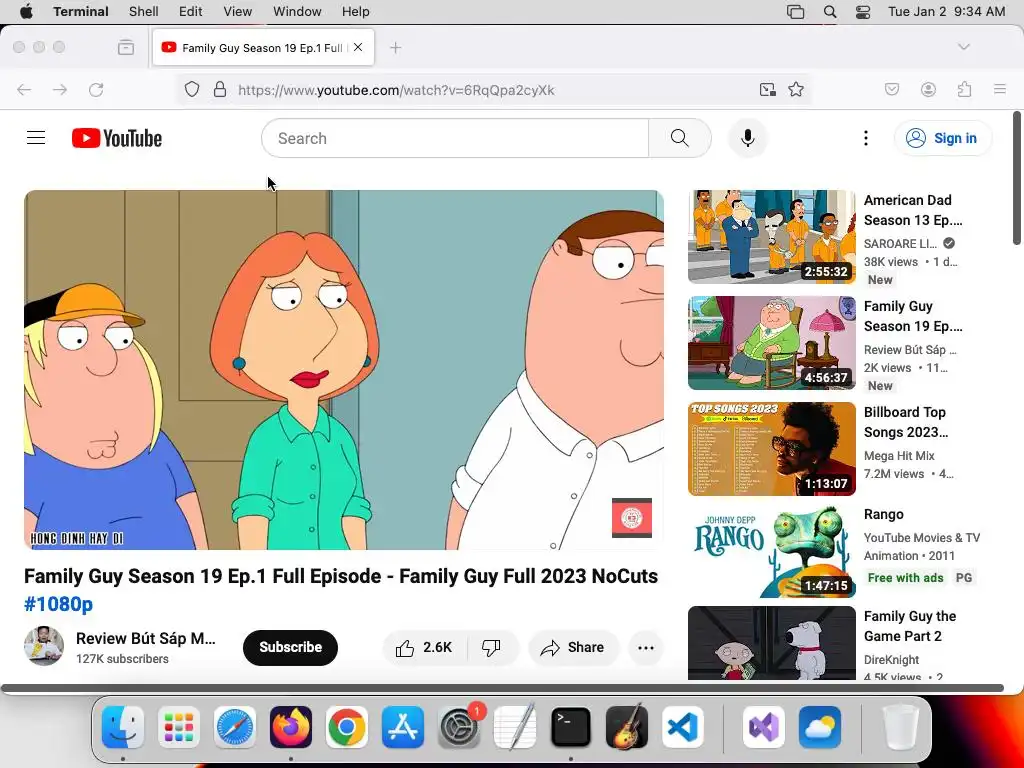Click into the YouTube Search field

455,138
